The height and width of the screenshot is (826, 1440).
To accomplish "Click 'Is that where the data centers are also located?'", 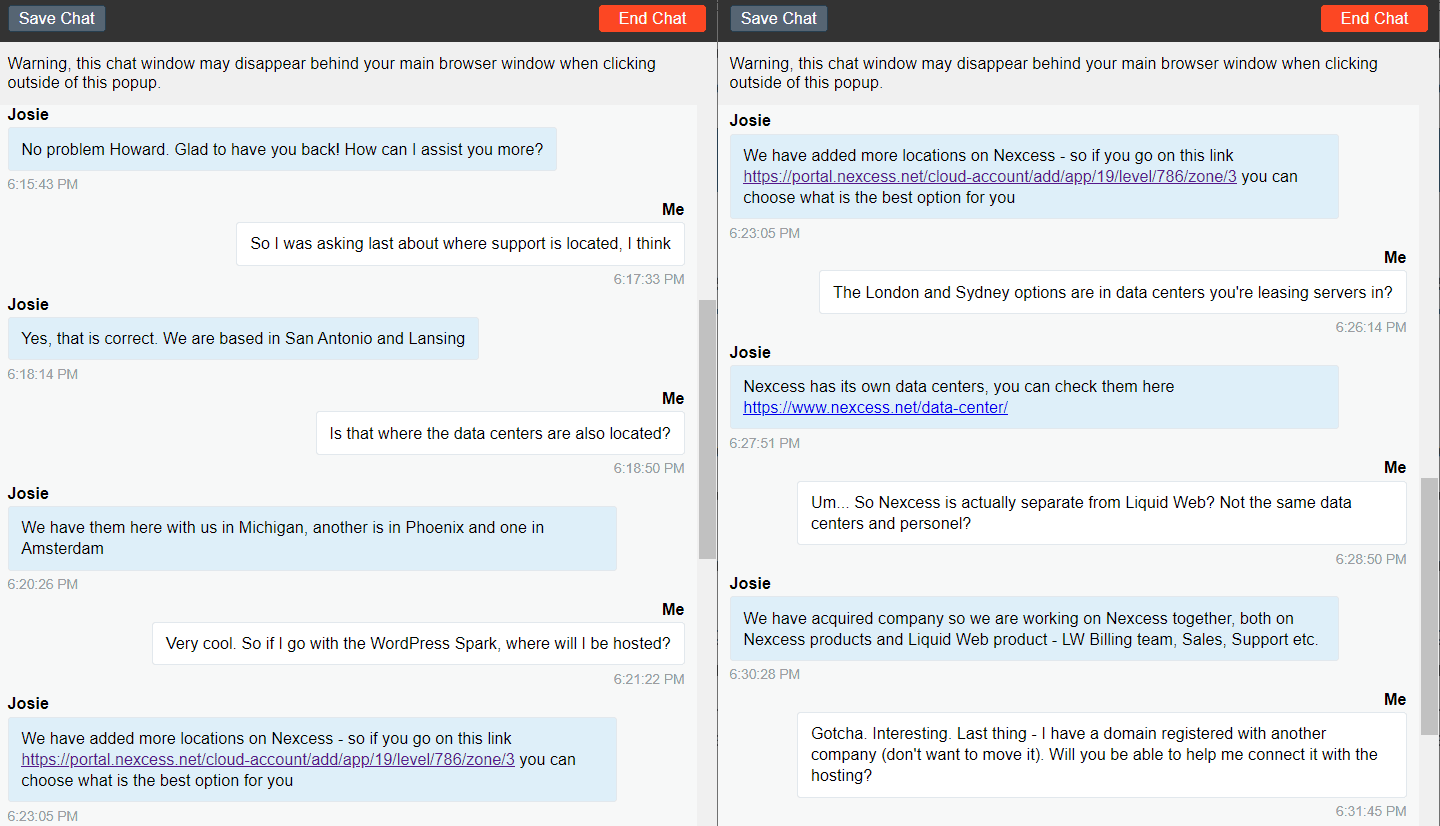I will pos(500,433).
